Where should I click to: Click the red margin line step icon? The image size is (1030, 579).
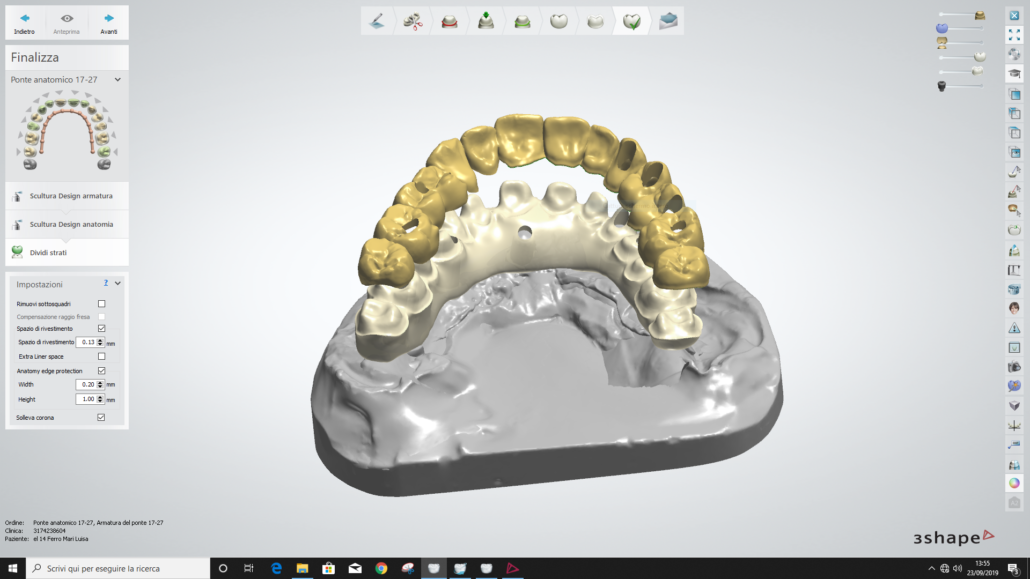pyautogui.click(x=450, y=21)
